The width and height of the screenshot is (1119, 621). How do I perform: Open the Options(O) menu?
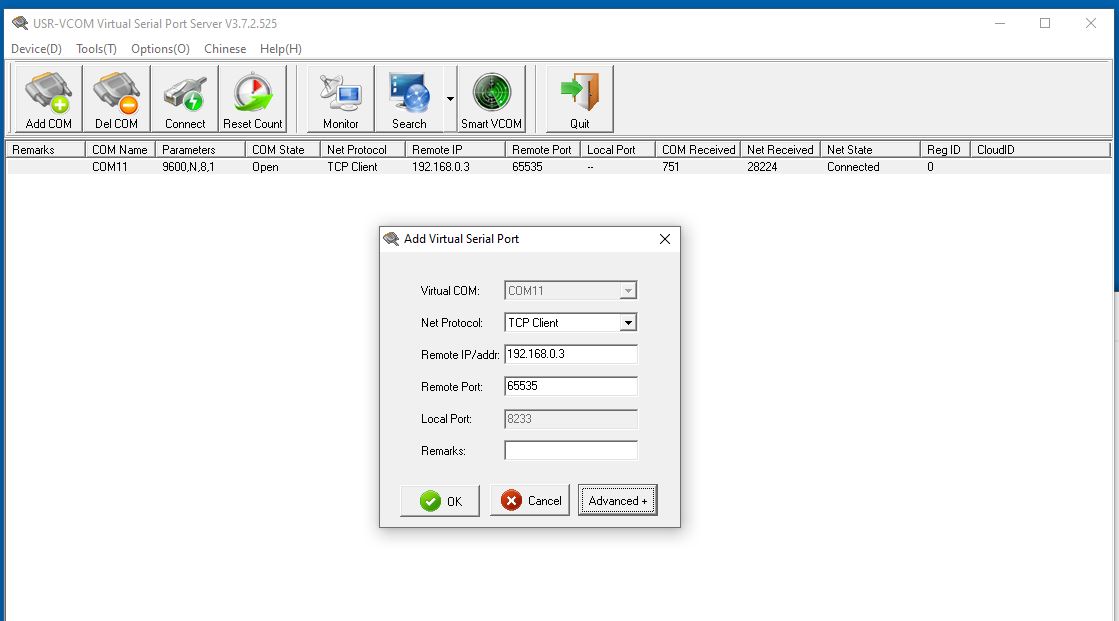(x=161, y=49)
